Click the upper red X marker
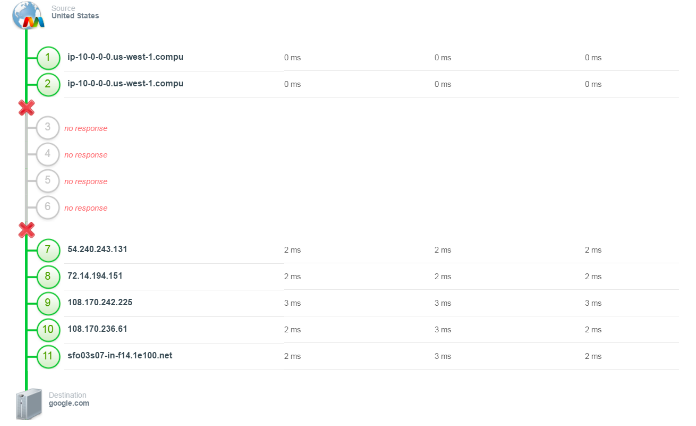Screen dimensions: 696x426 [x=27, y=107]
